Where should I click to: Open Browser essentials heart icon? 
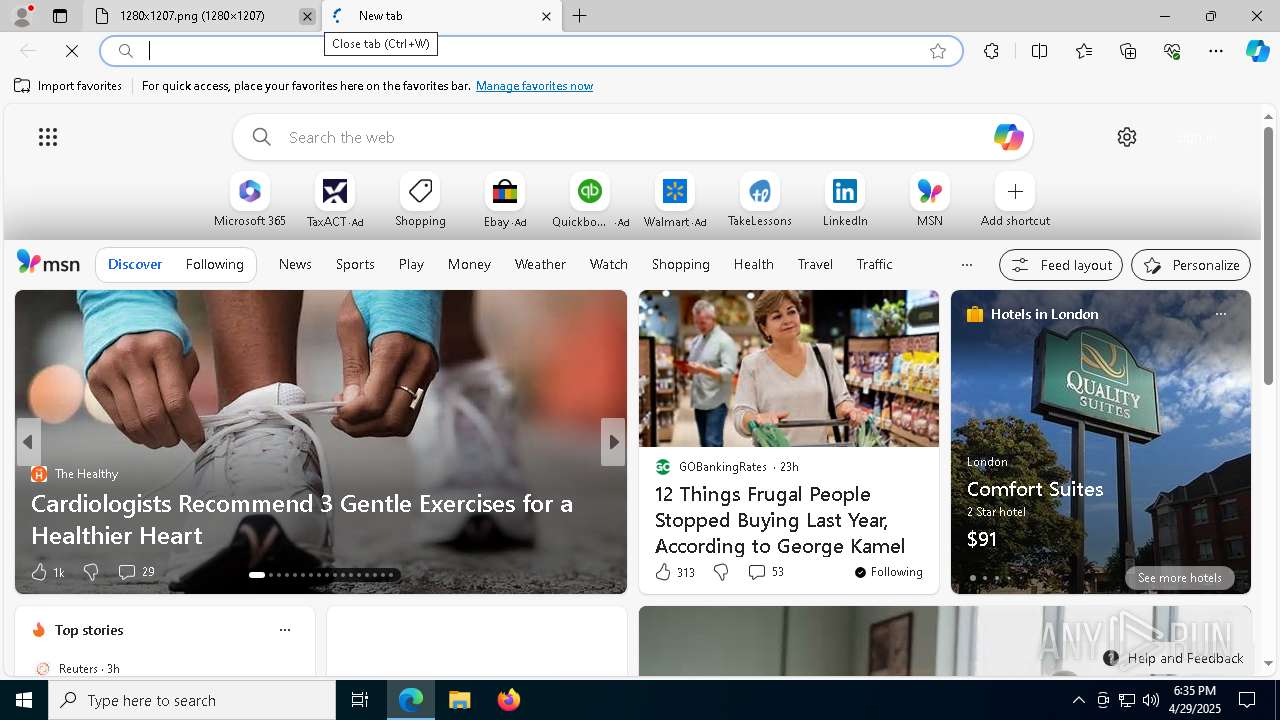coord(1172,51)
